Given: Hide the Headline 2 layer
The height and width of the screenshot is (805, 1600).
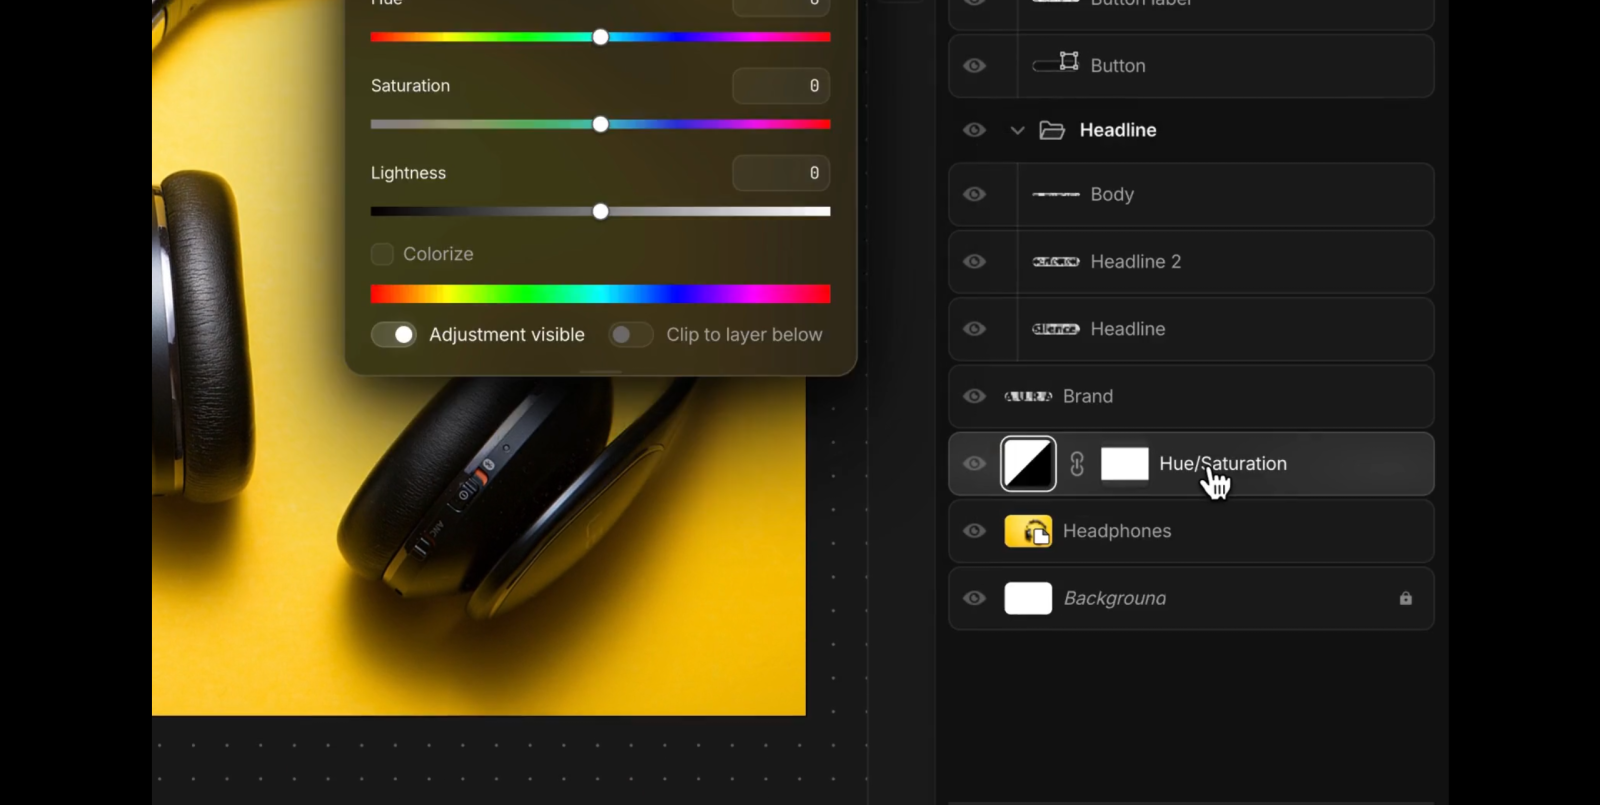Looking at the screenshot, I should (974, 262).
